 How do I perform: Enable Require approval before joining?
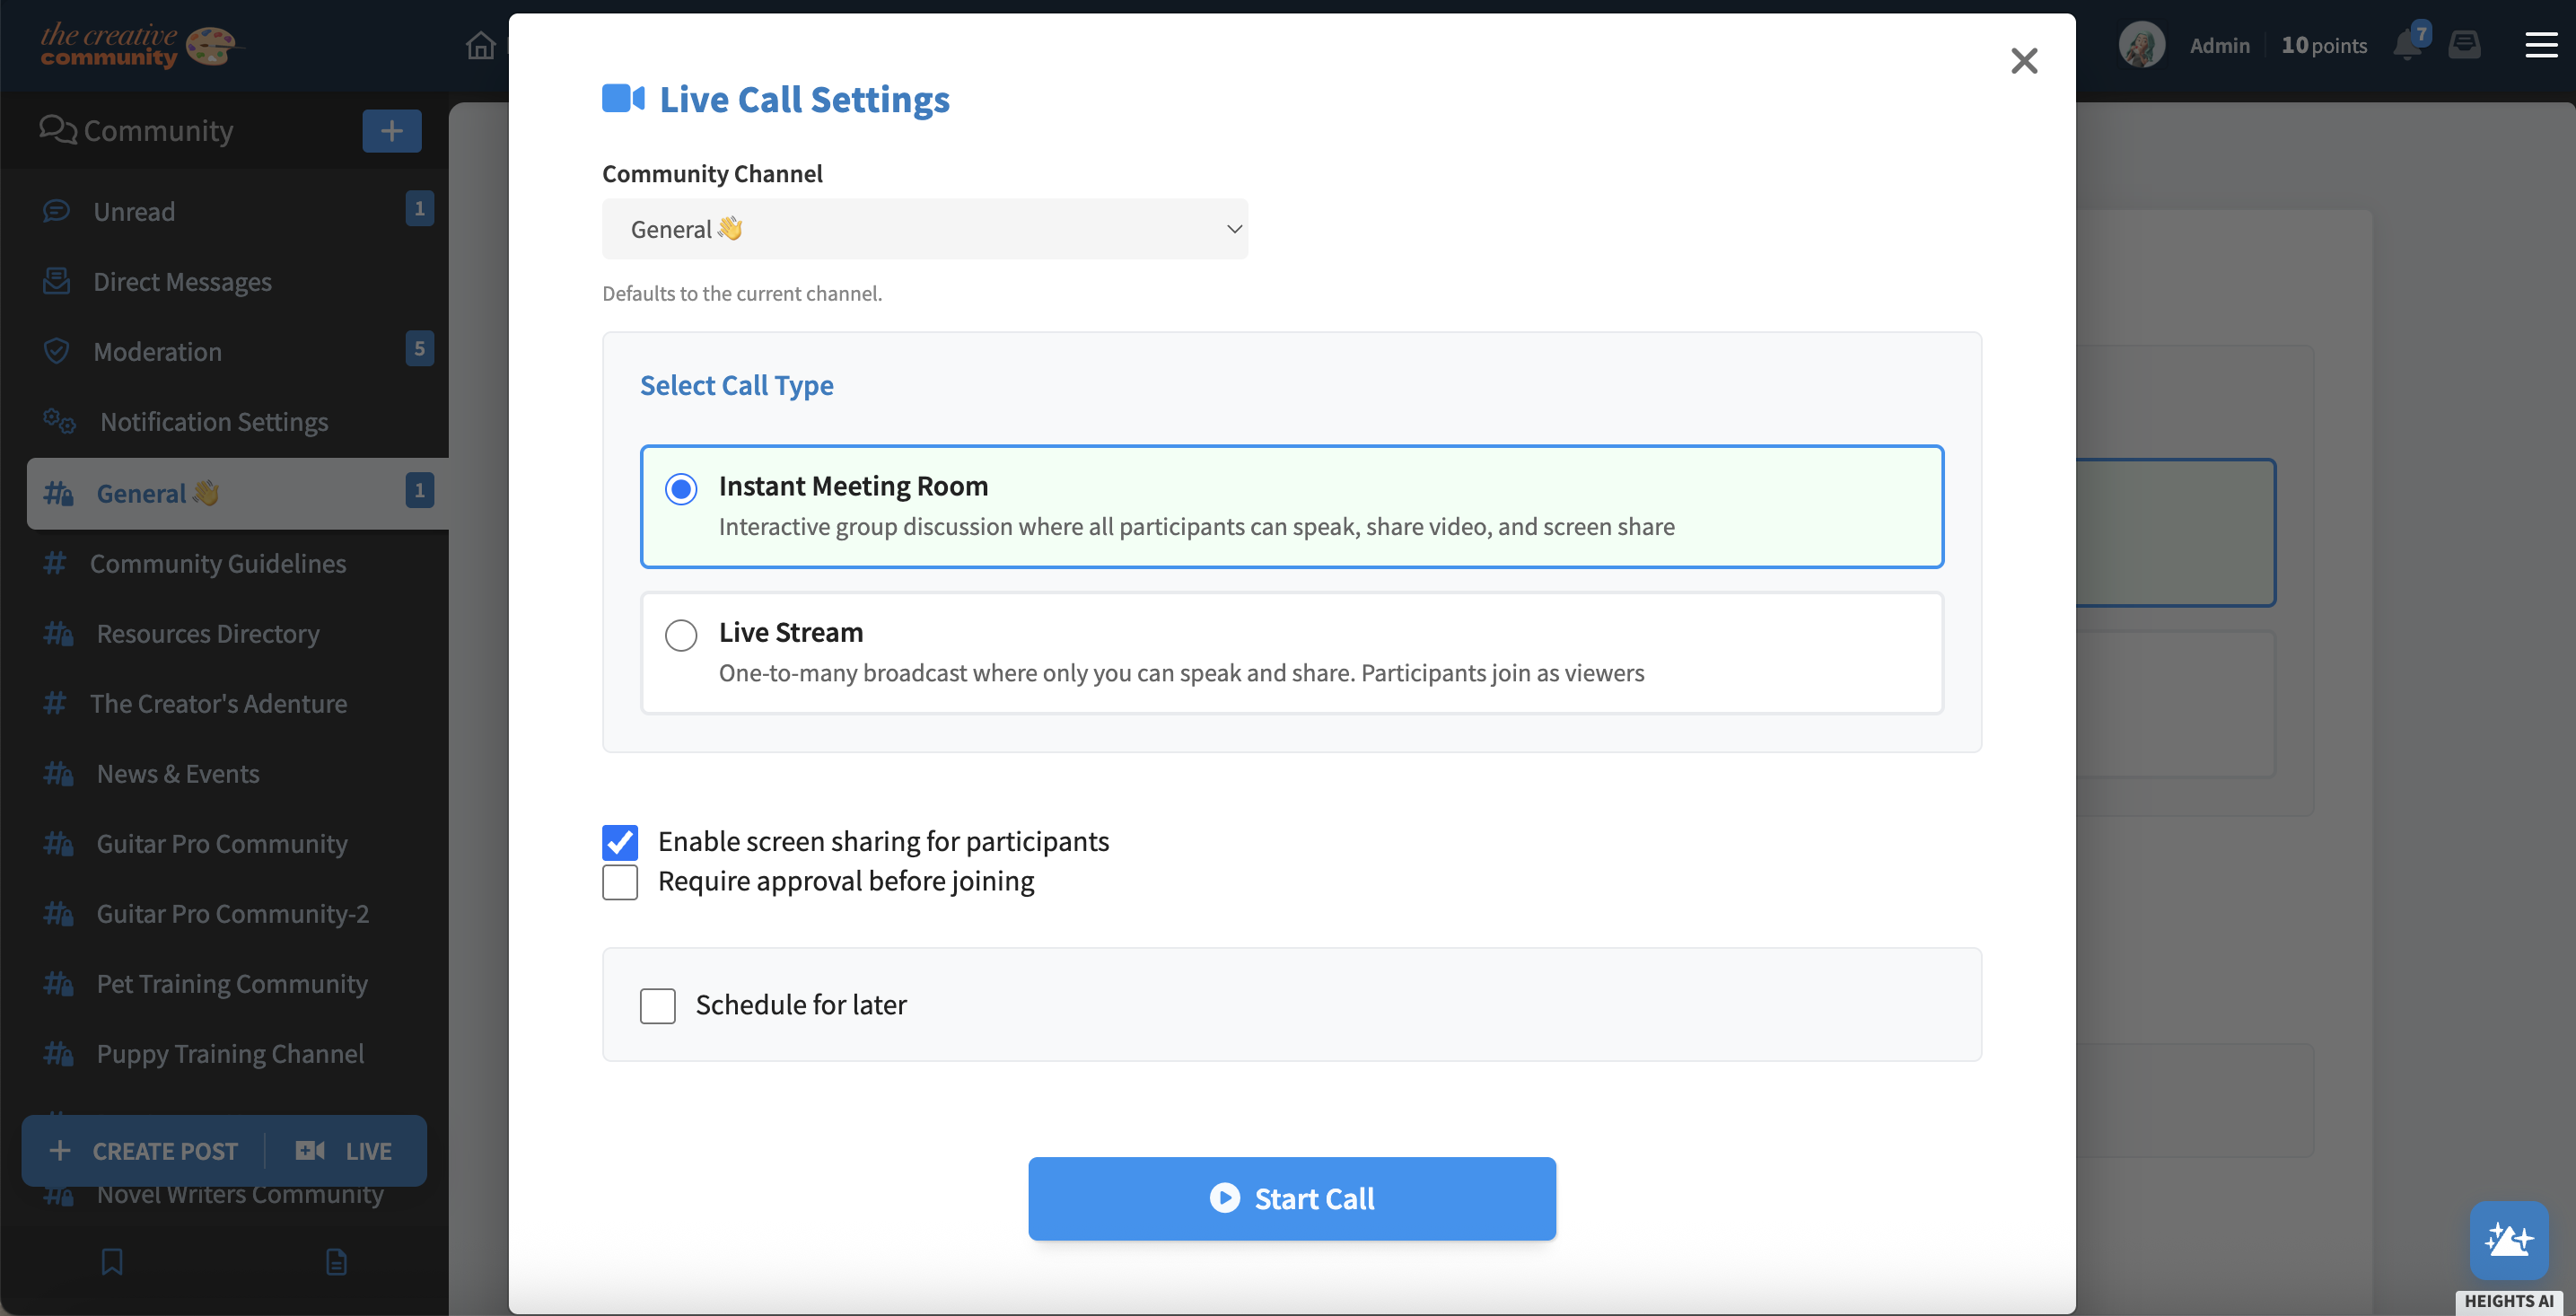620,882
